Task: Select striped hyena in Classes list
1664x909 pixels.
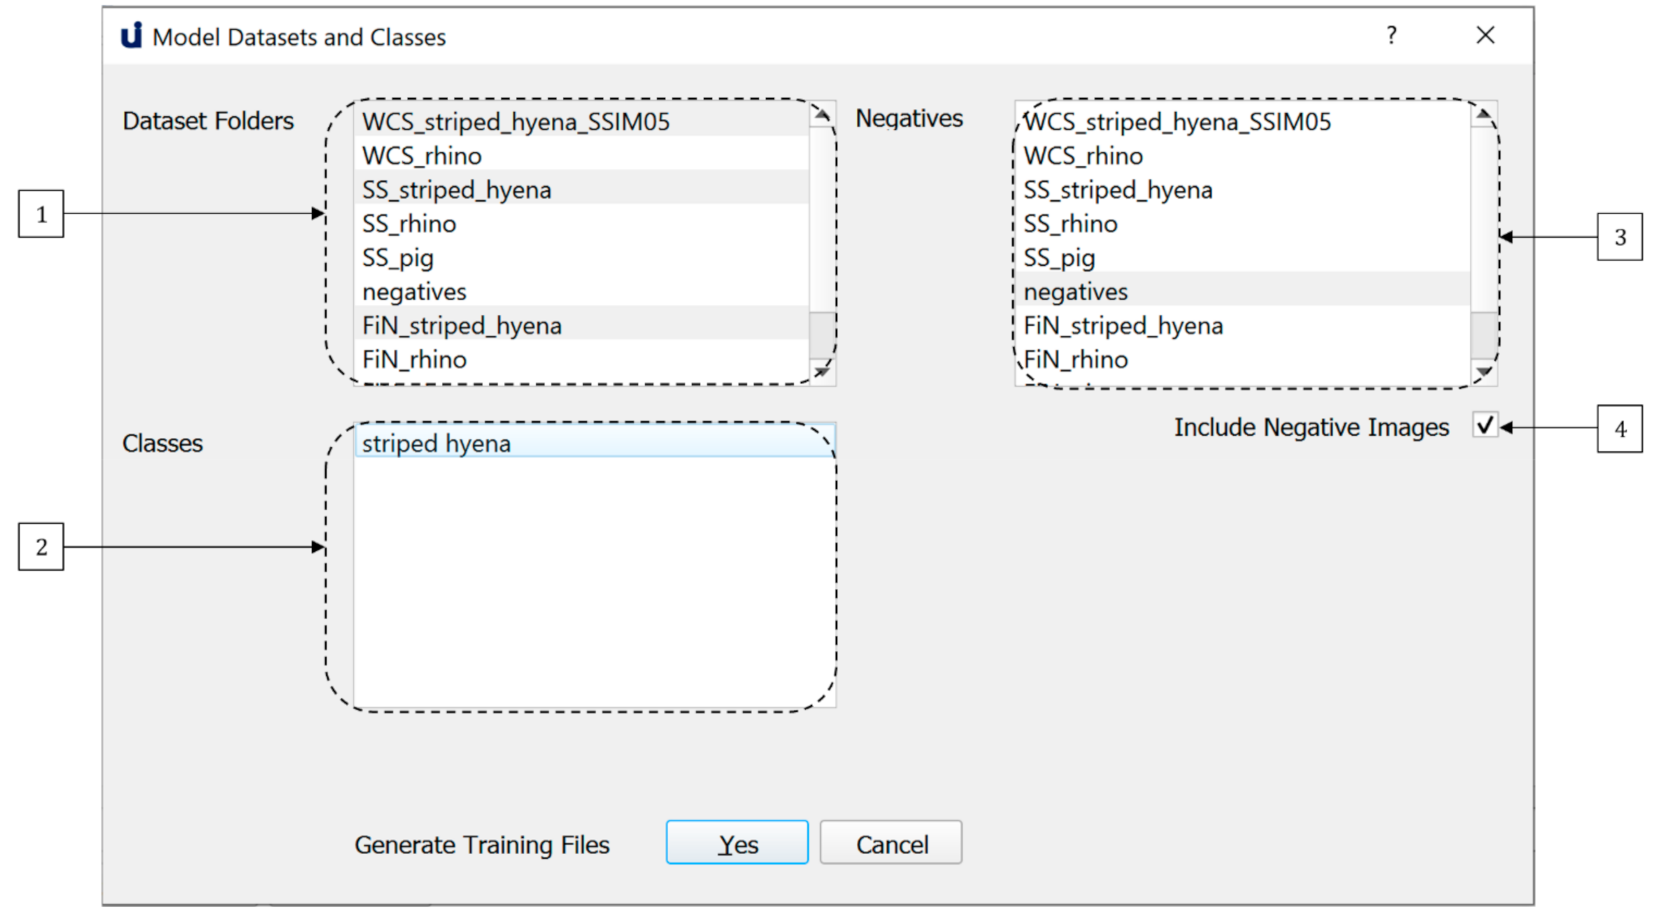Action: (x=436, y=444)
